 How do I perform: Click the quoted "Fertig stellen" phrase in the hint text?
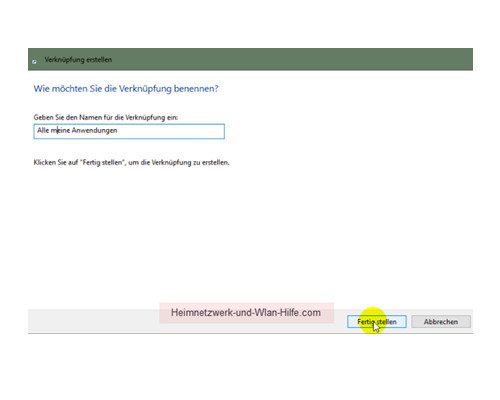pos(102,163)
